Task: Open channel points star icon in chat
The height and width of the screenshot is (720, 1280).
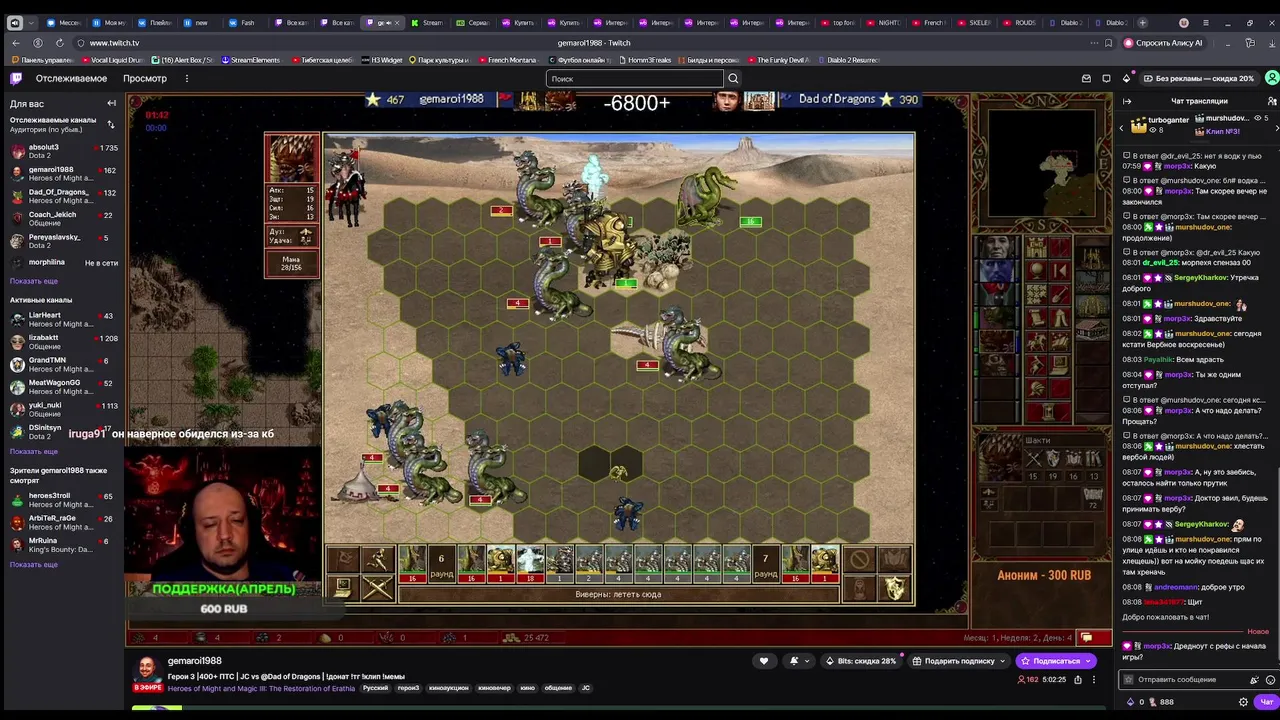Action: [1128, 680]
